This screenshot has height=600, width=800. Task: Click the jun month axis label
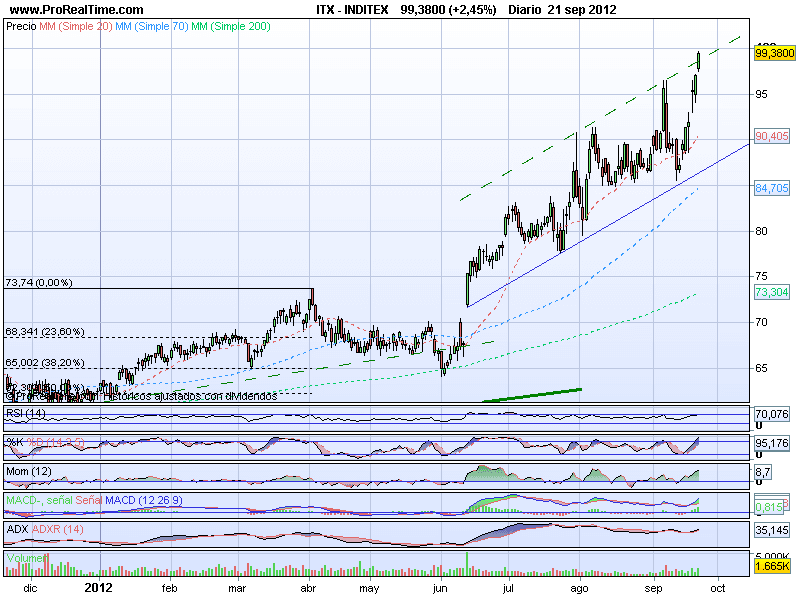point(440,589)
